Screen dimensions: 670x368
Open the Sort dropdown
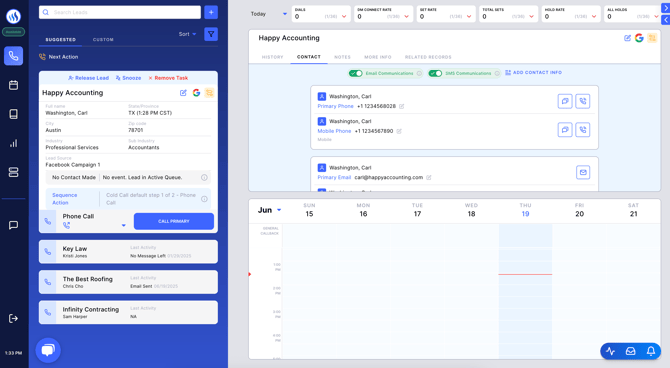click(x=188, y=34)
